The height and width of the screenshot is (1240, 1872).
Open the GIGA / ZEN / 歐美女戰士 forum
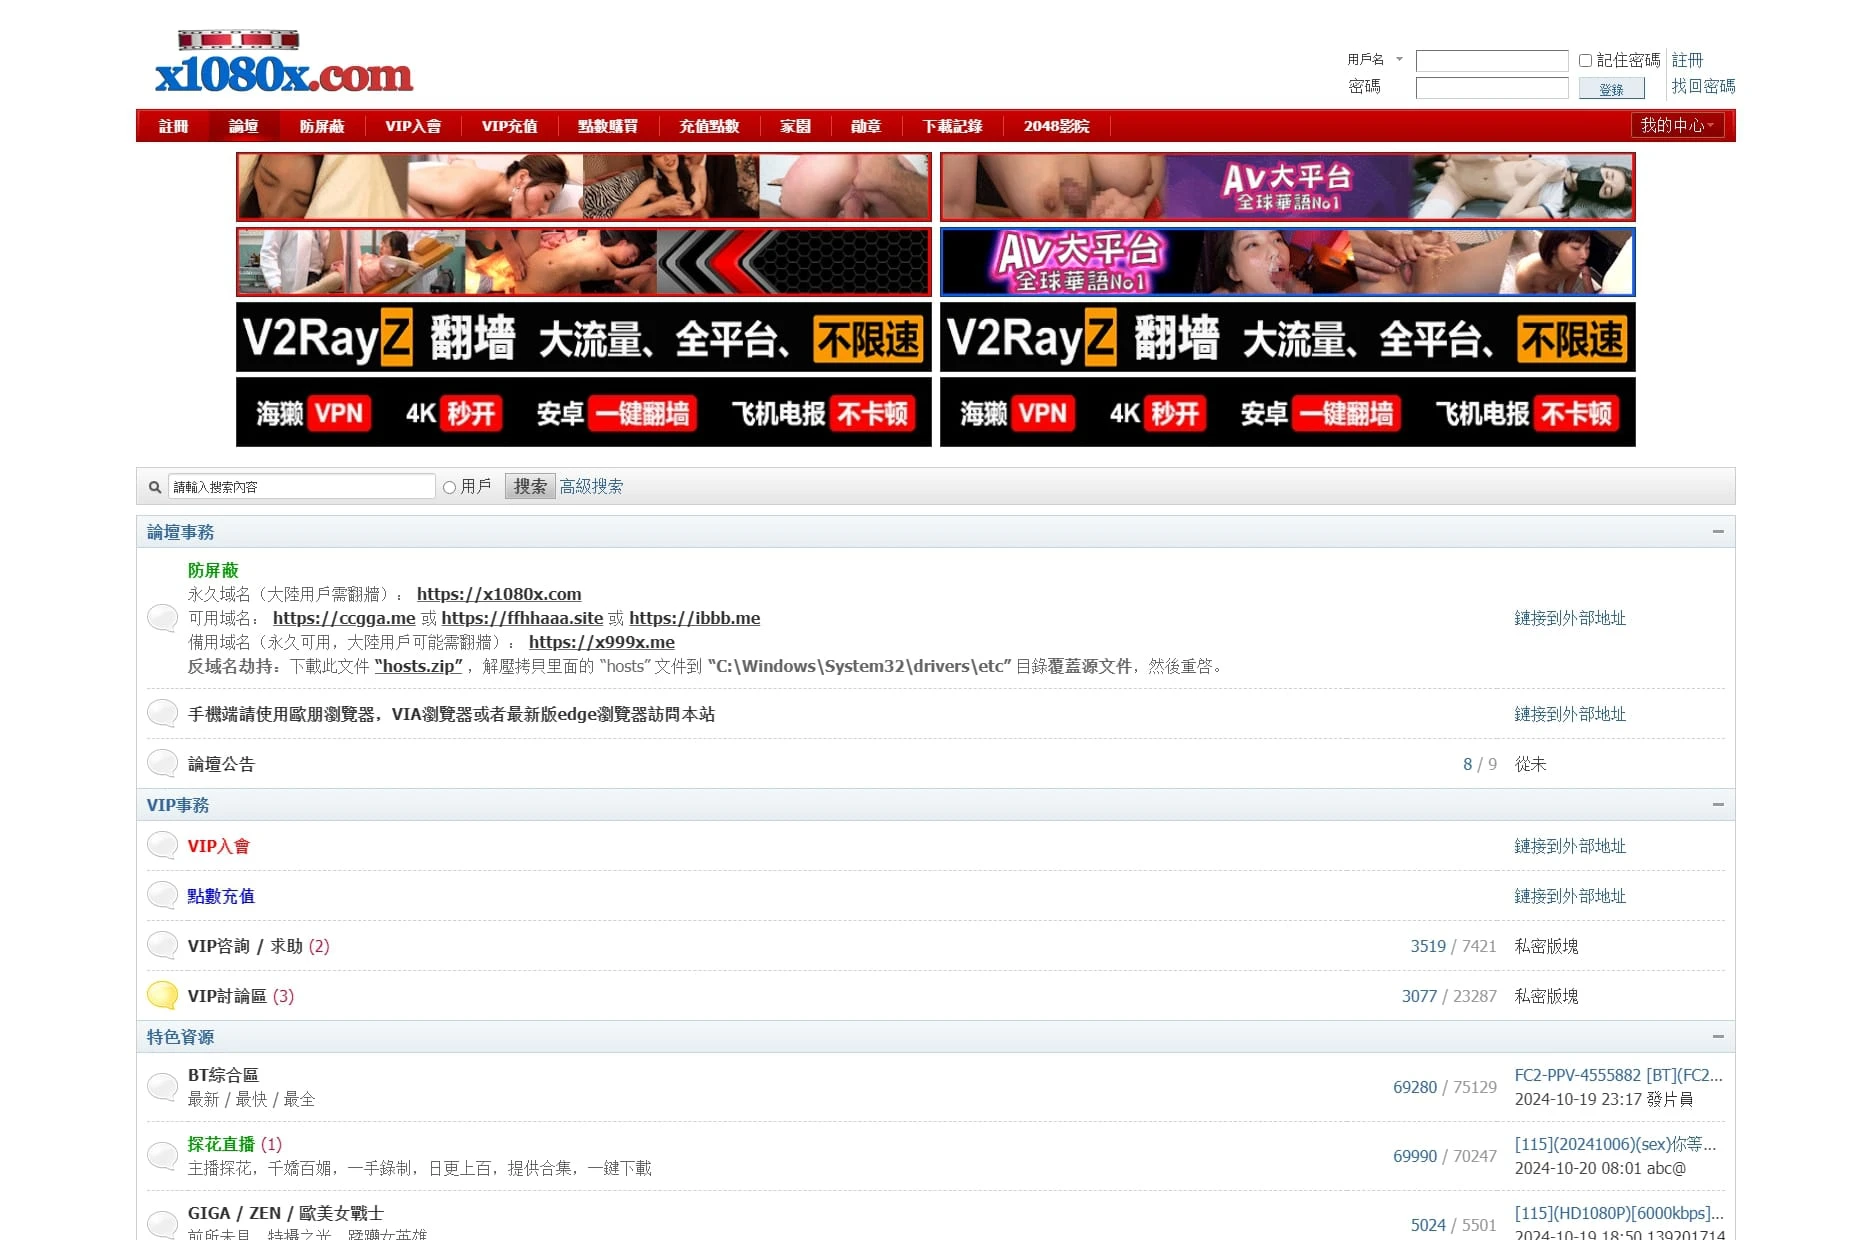click(286, 1213)
